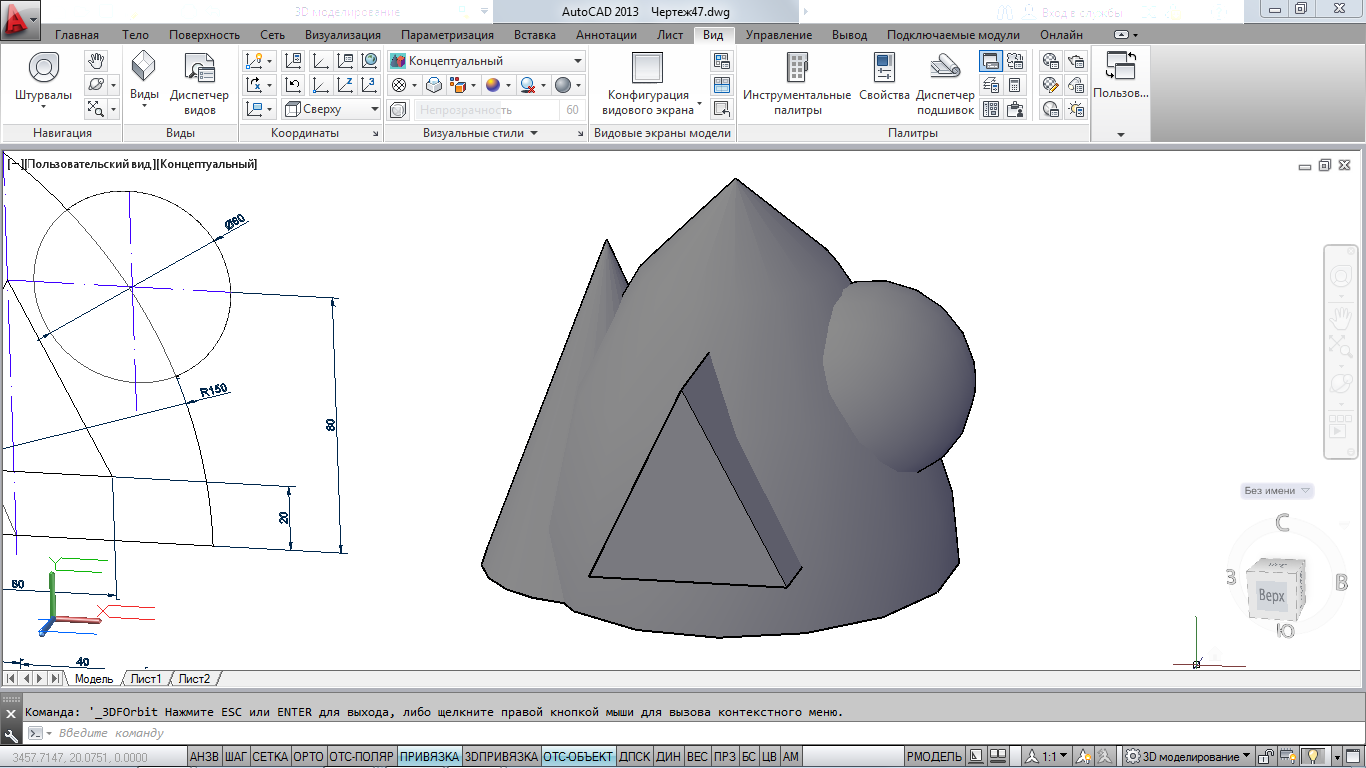
Task: Open the Штурвалы steering wheels tool
Action: (43, 69)
